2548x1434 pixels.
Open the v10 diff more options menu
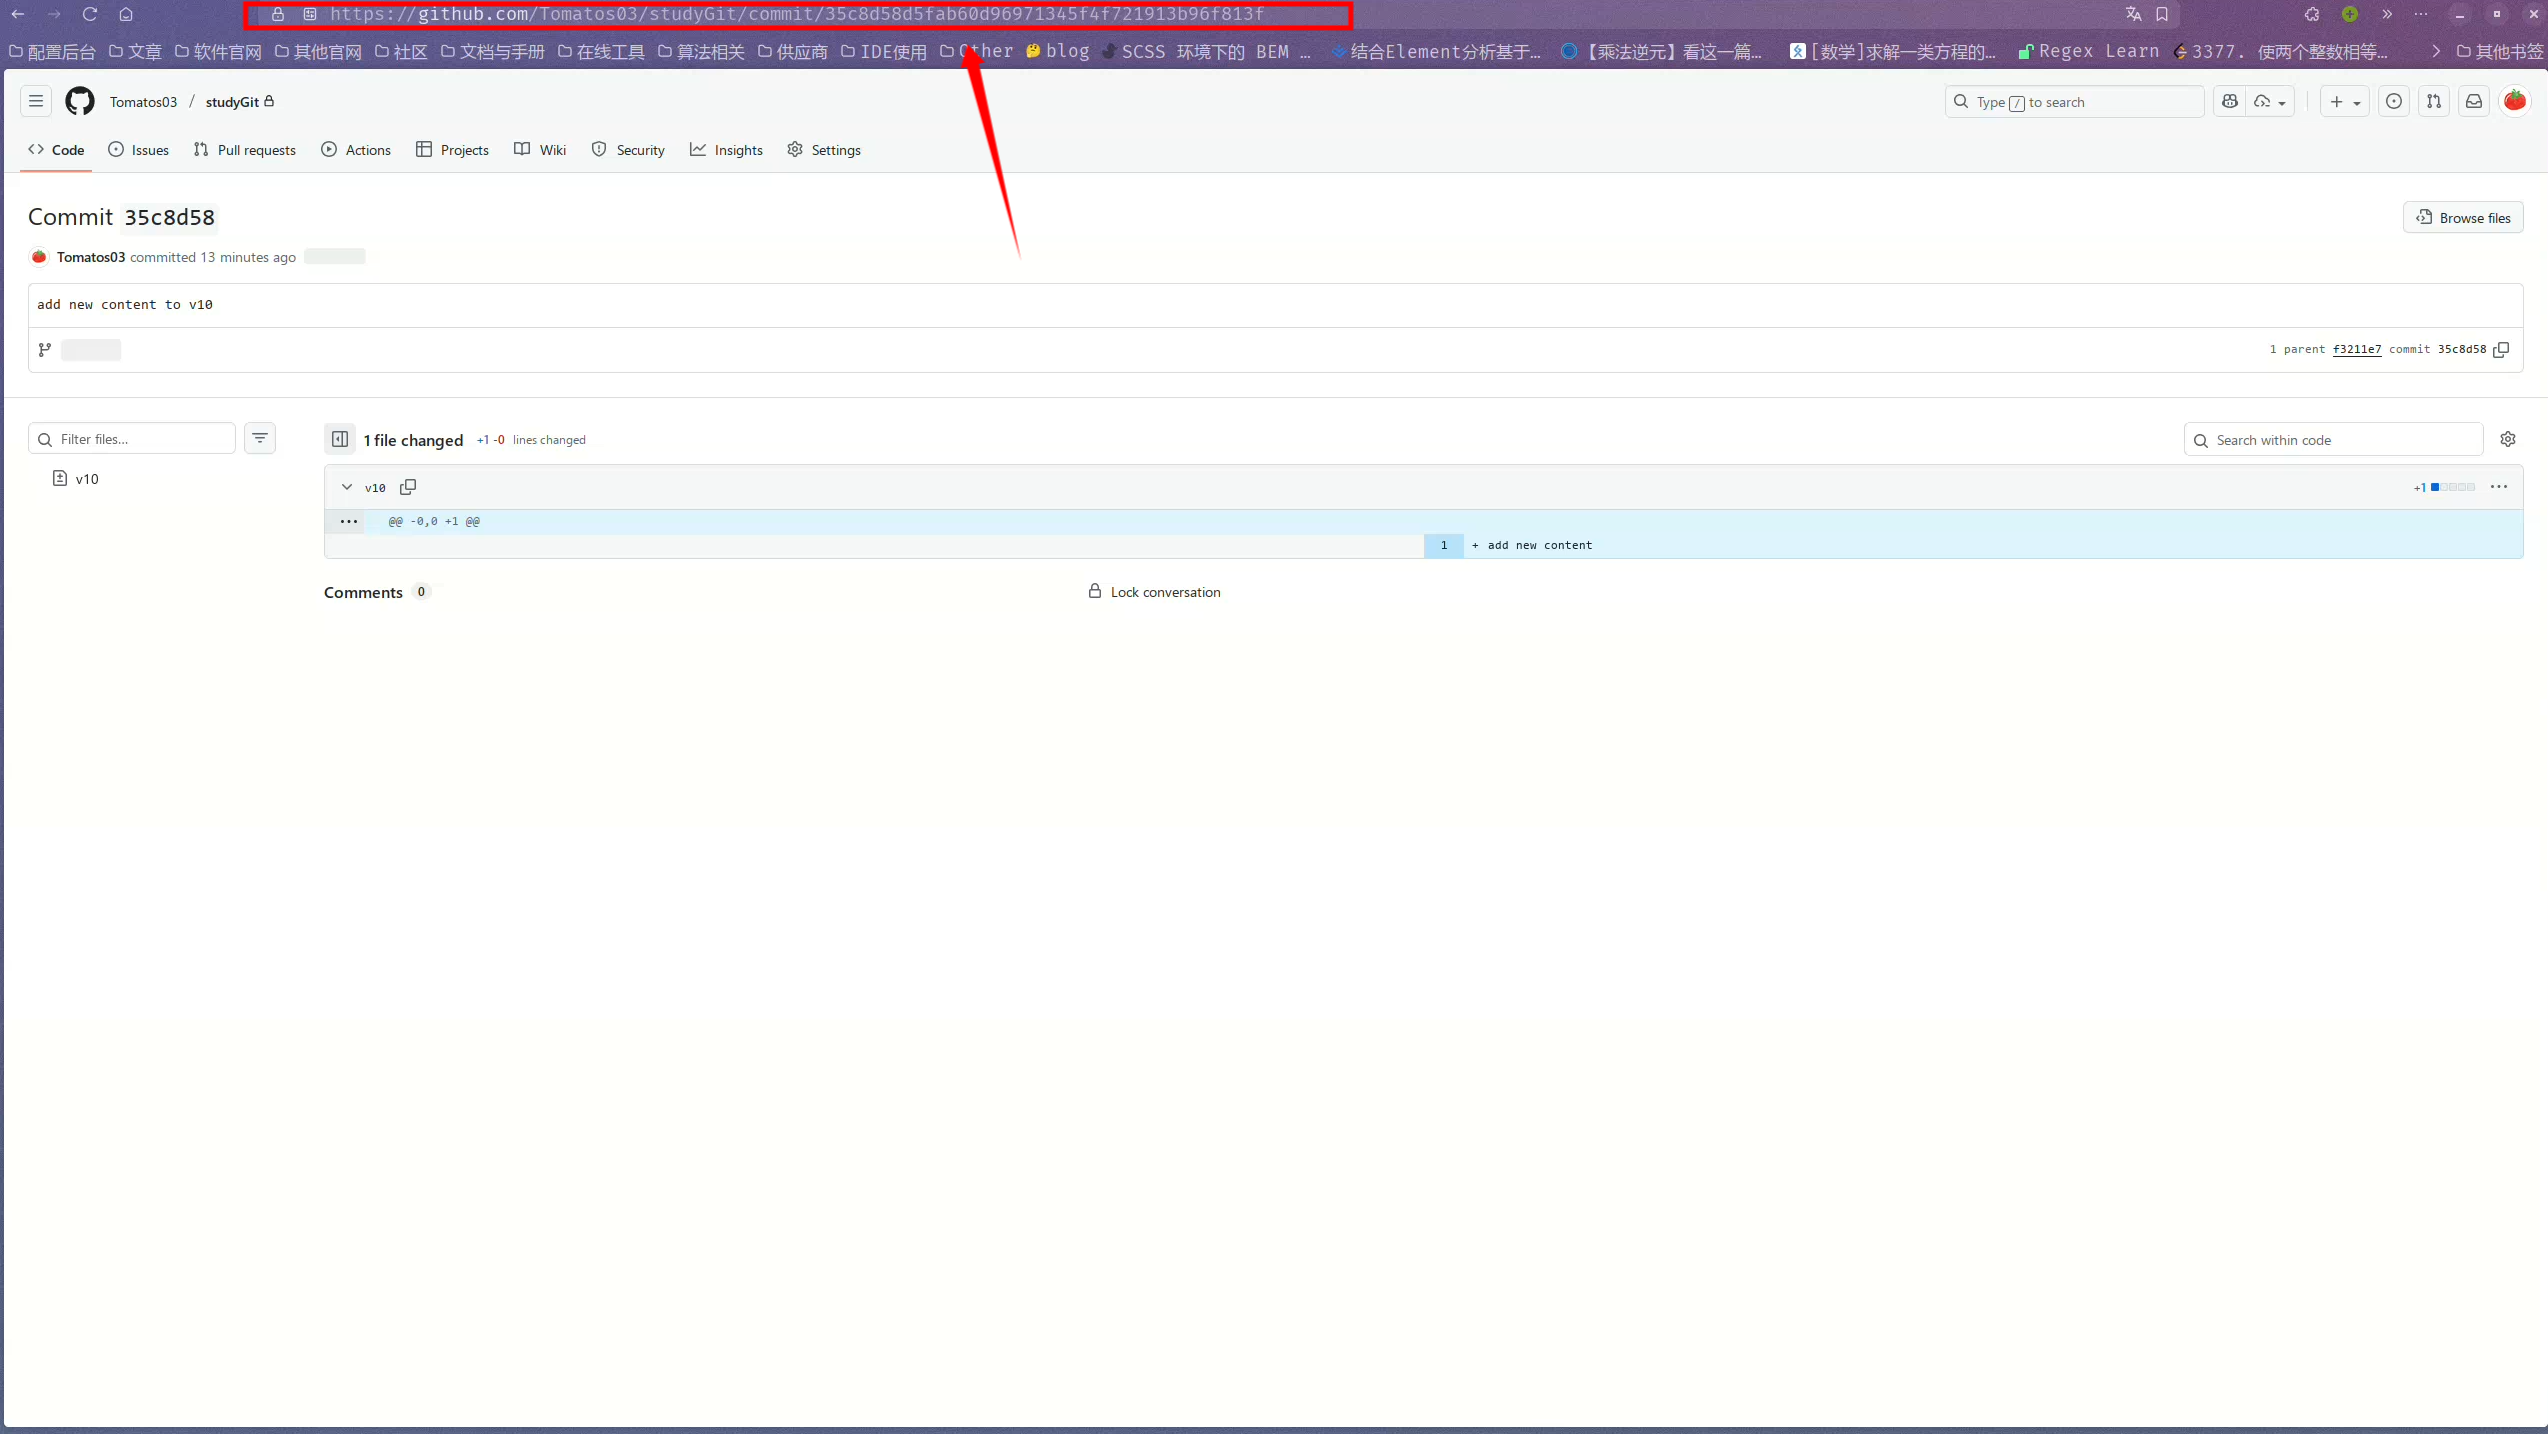(2498, 487)
